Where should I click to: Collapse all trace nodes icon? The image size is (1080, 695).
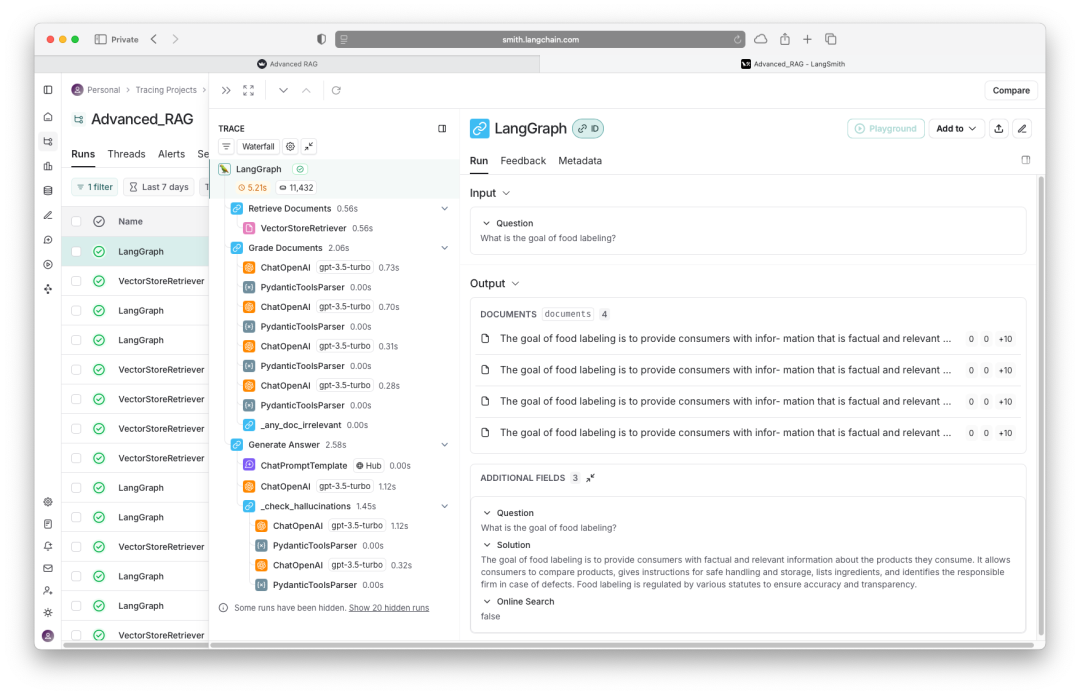tap(309, 146)
